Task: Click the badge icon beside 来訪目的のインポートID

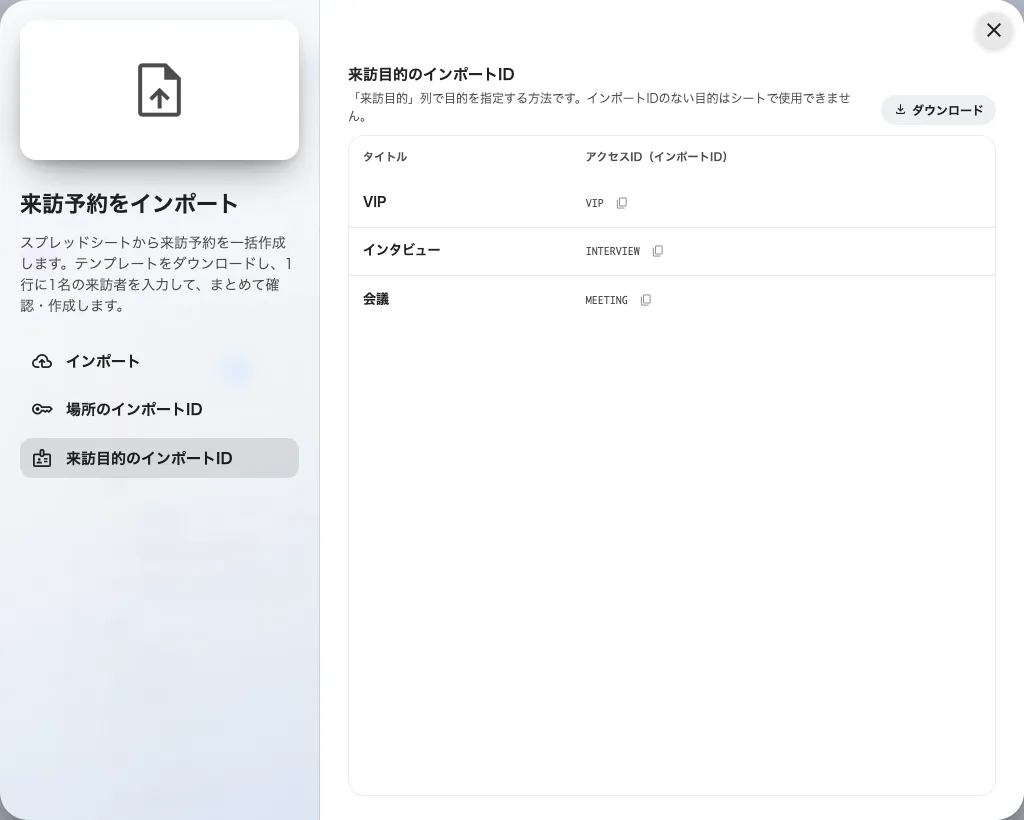Action: coord(42,458)
